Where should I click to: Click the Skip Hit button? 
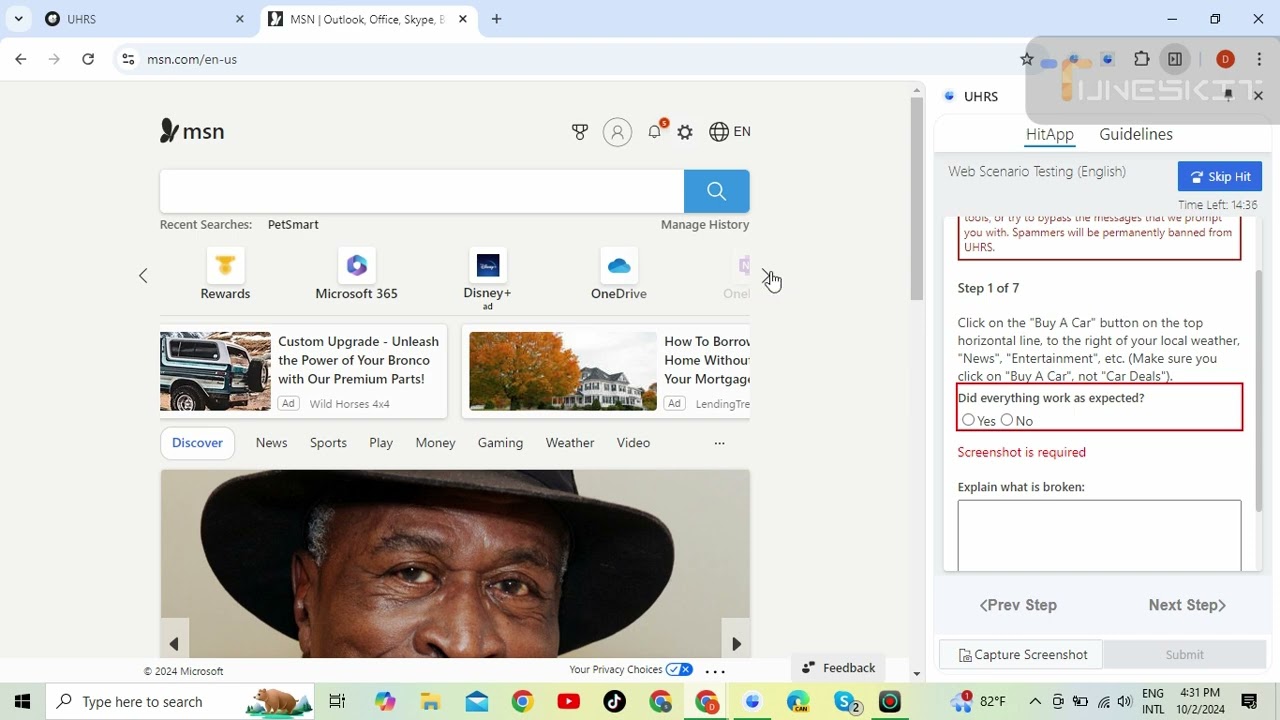tap(1220, 177)
